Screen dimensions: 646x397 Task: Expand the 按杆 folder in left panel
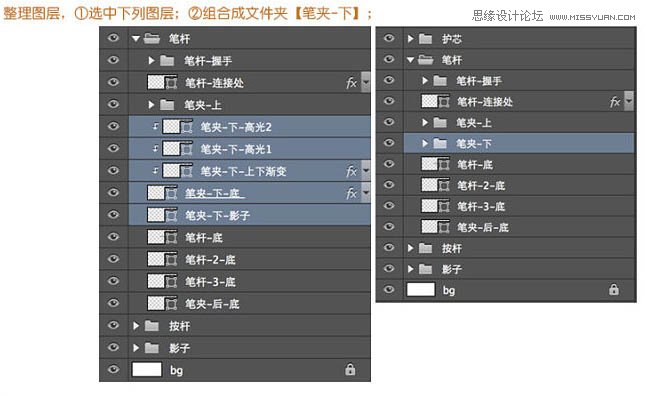(136, 326)
